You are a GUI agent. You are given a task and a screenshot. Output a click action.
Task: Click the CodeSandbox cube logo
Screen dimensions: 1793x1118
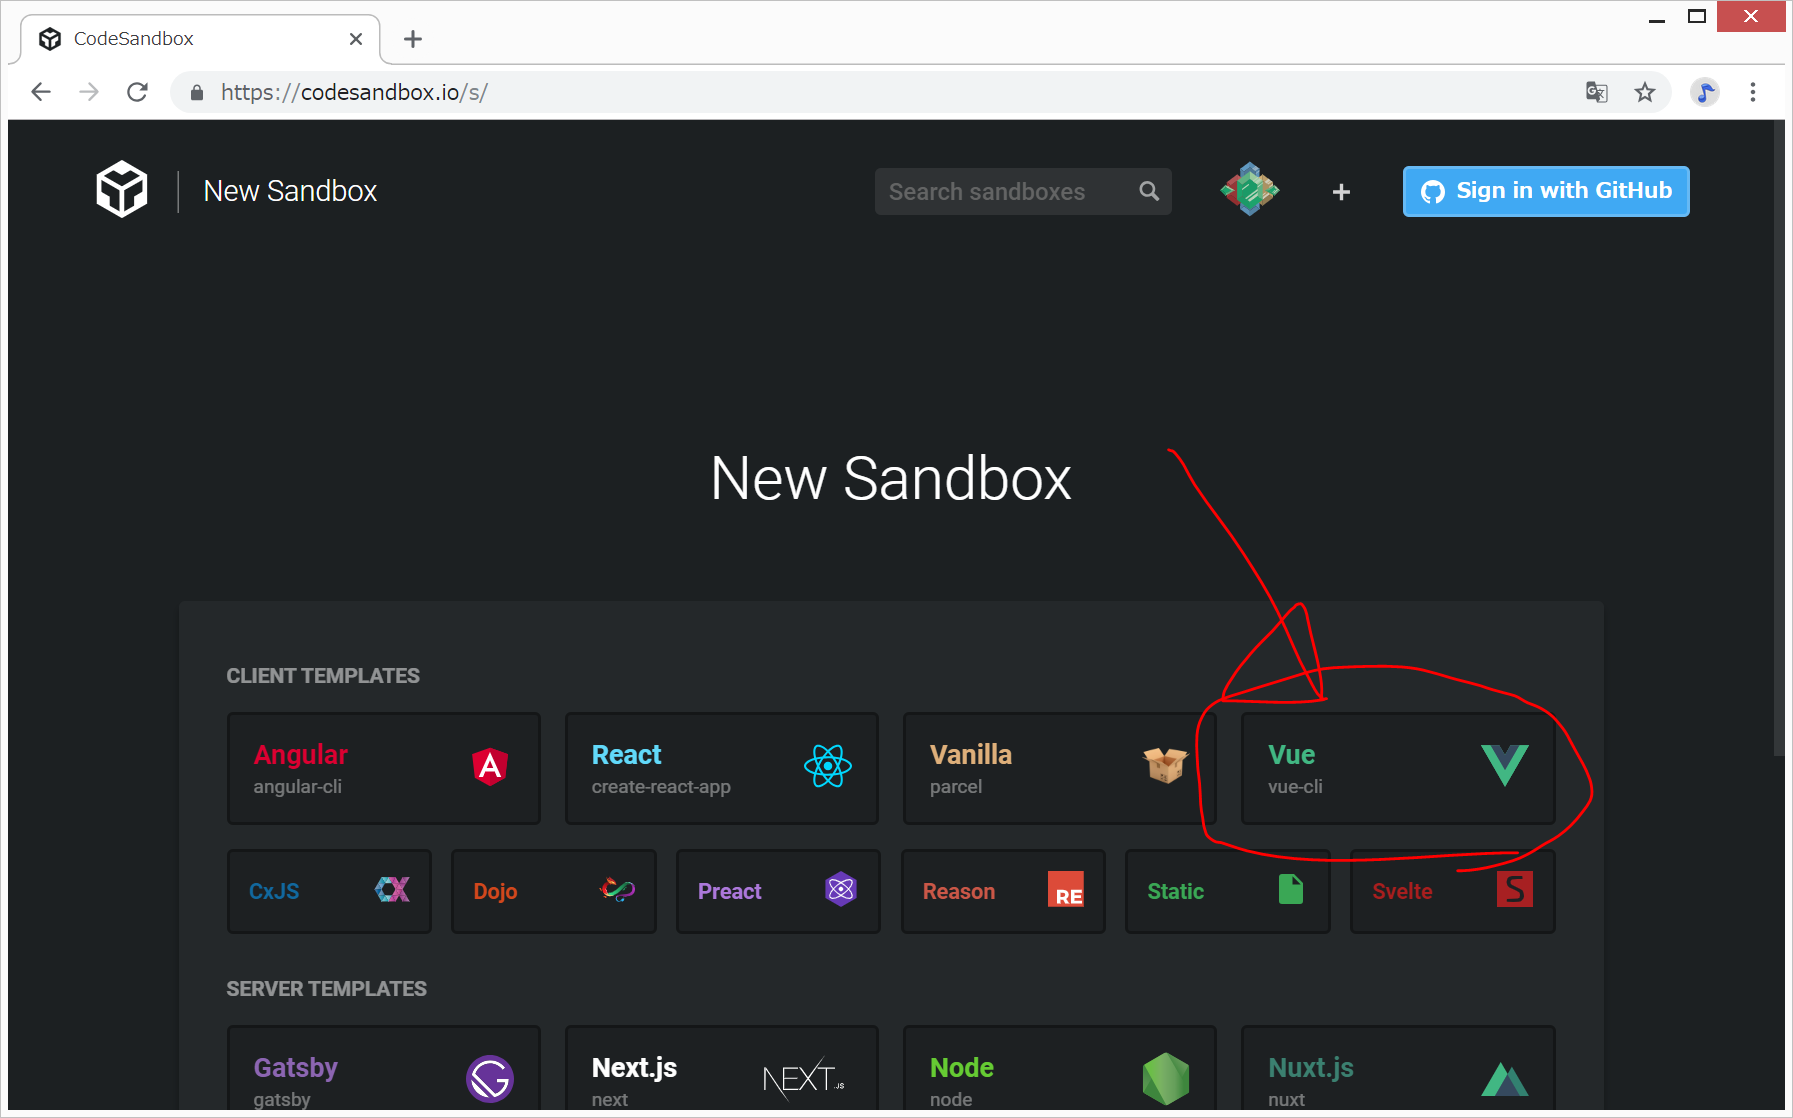tap(121, 190)
